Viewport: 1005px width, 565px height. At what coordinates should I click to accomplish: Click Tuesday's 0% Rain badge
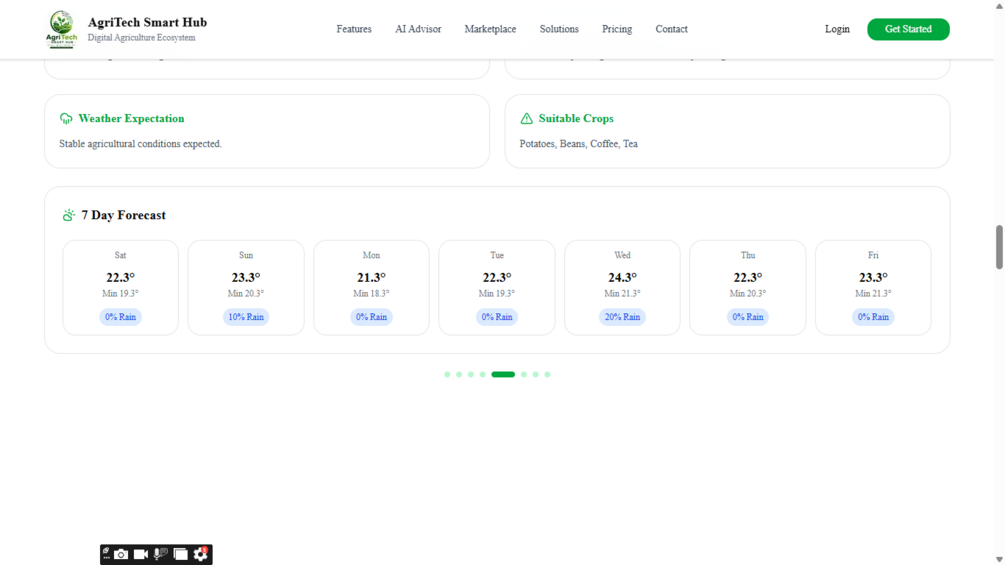click(x=497, y=317)
